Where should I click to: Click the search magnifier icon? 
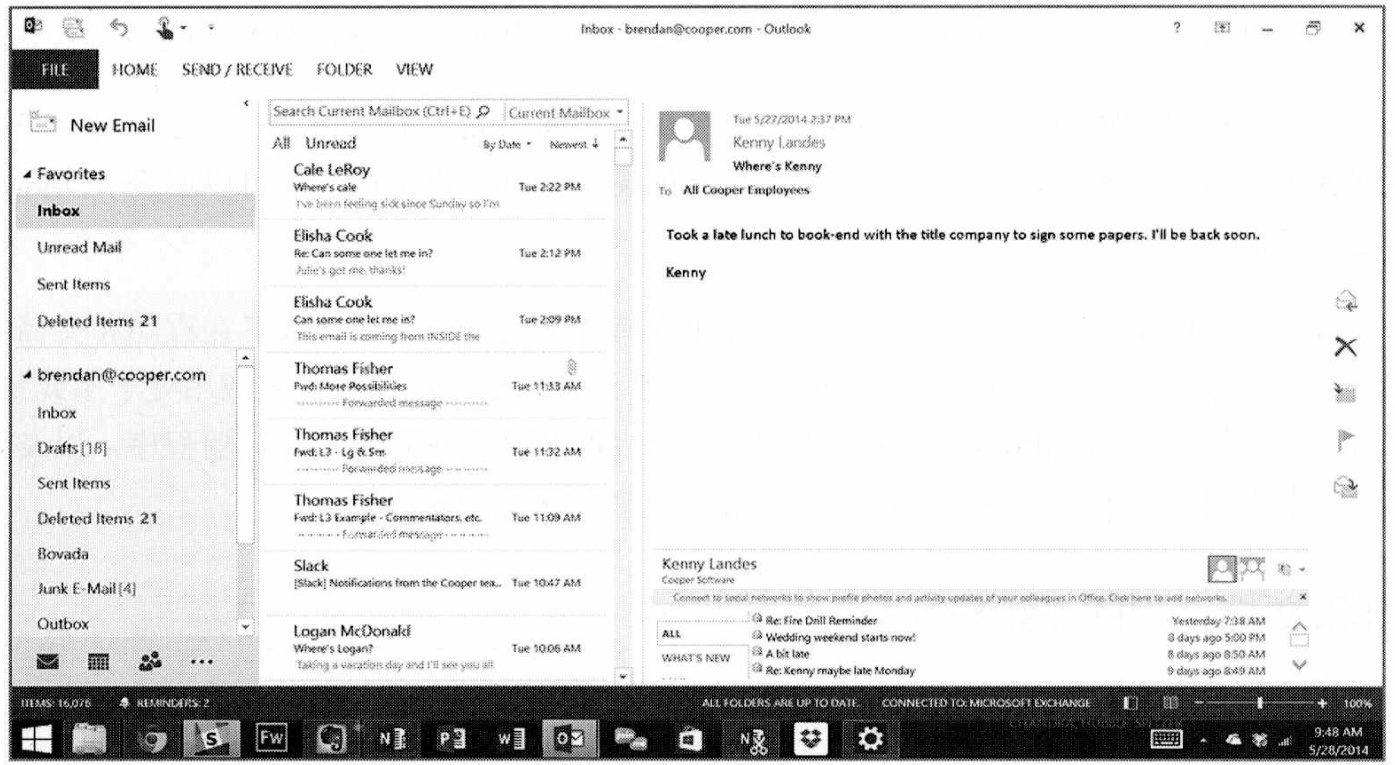482,111
